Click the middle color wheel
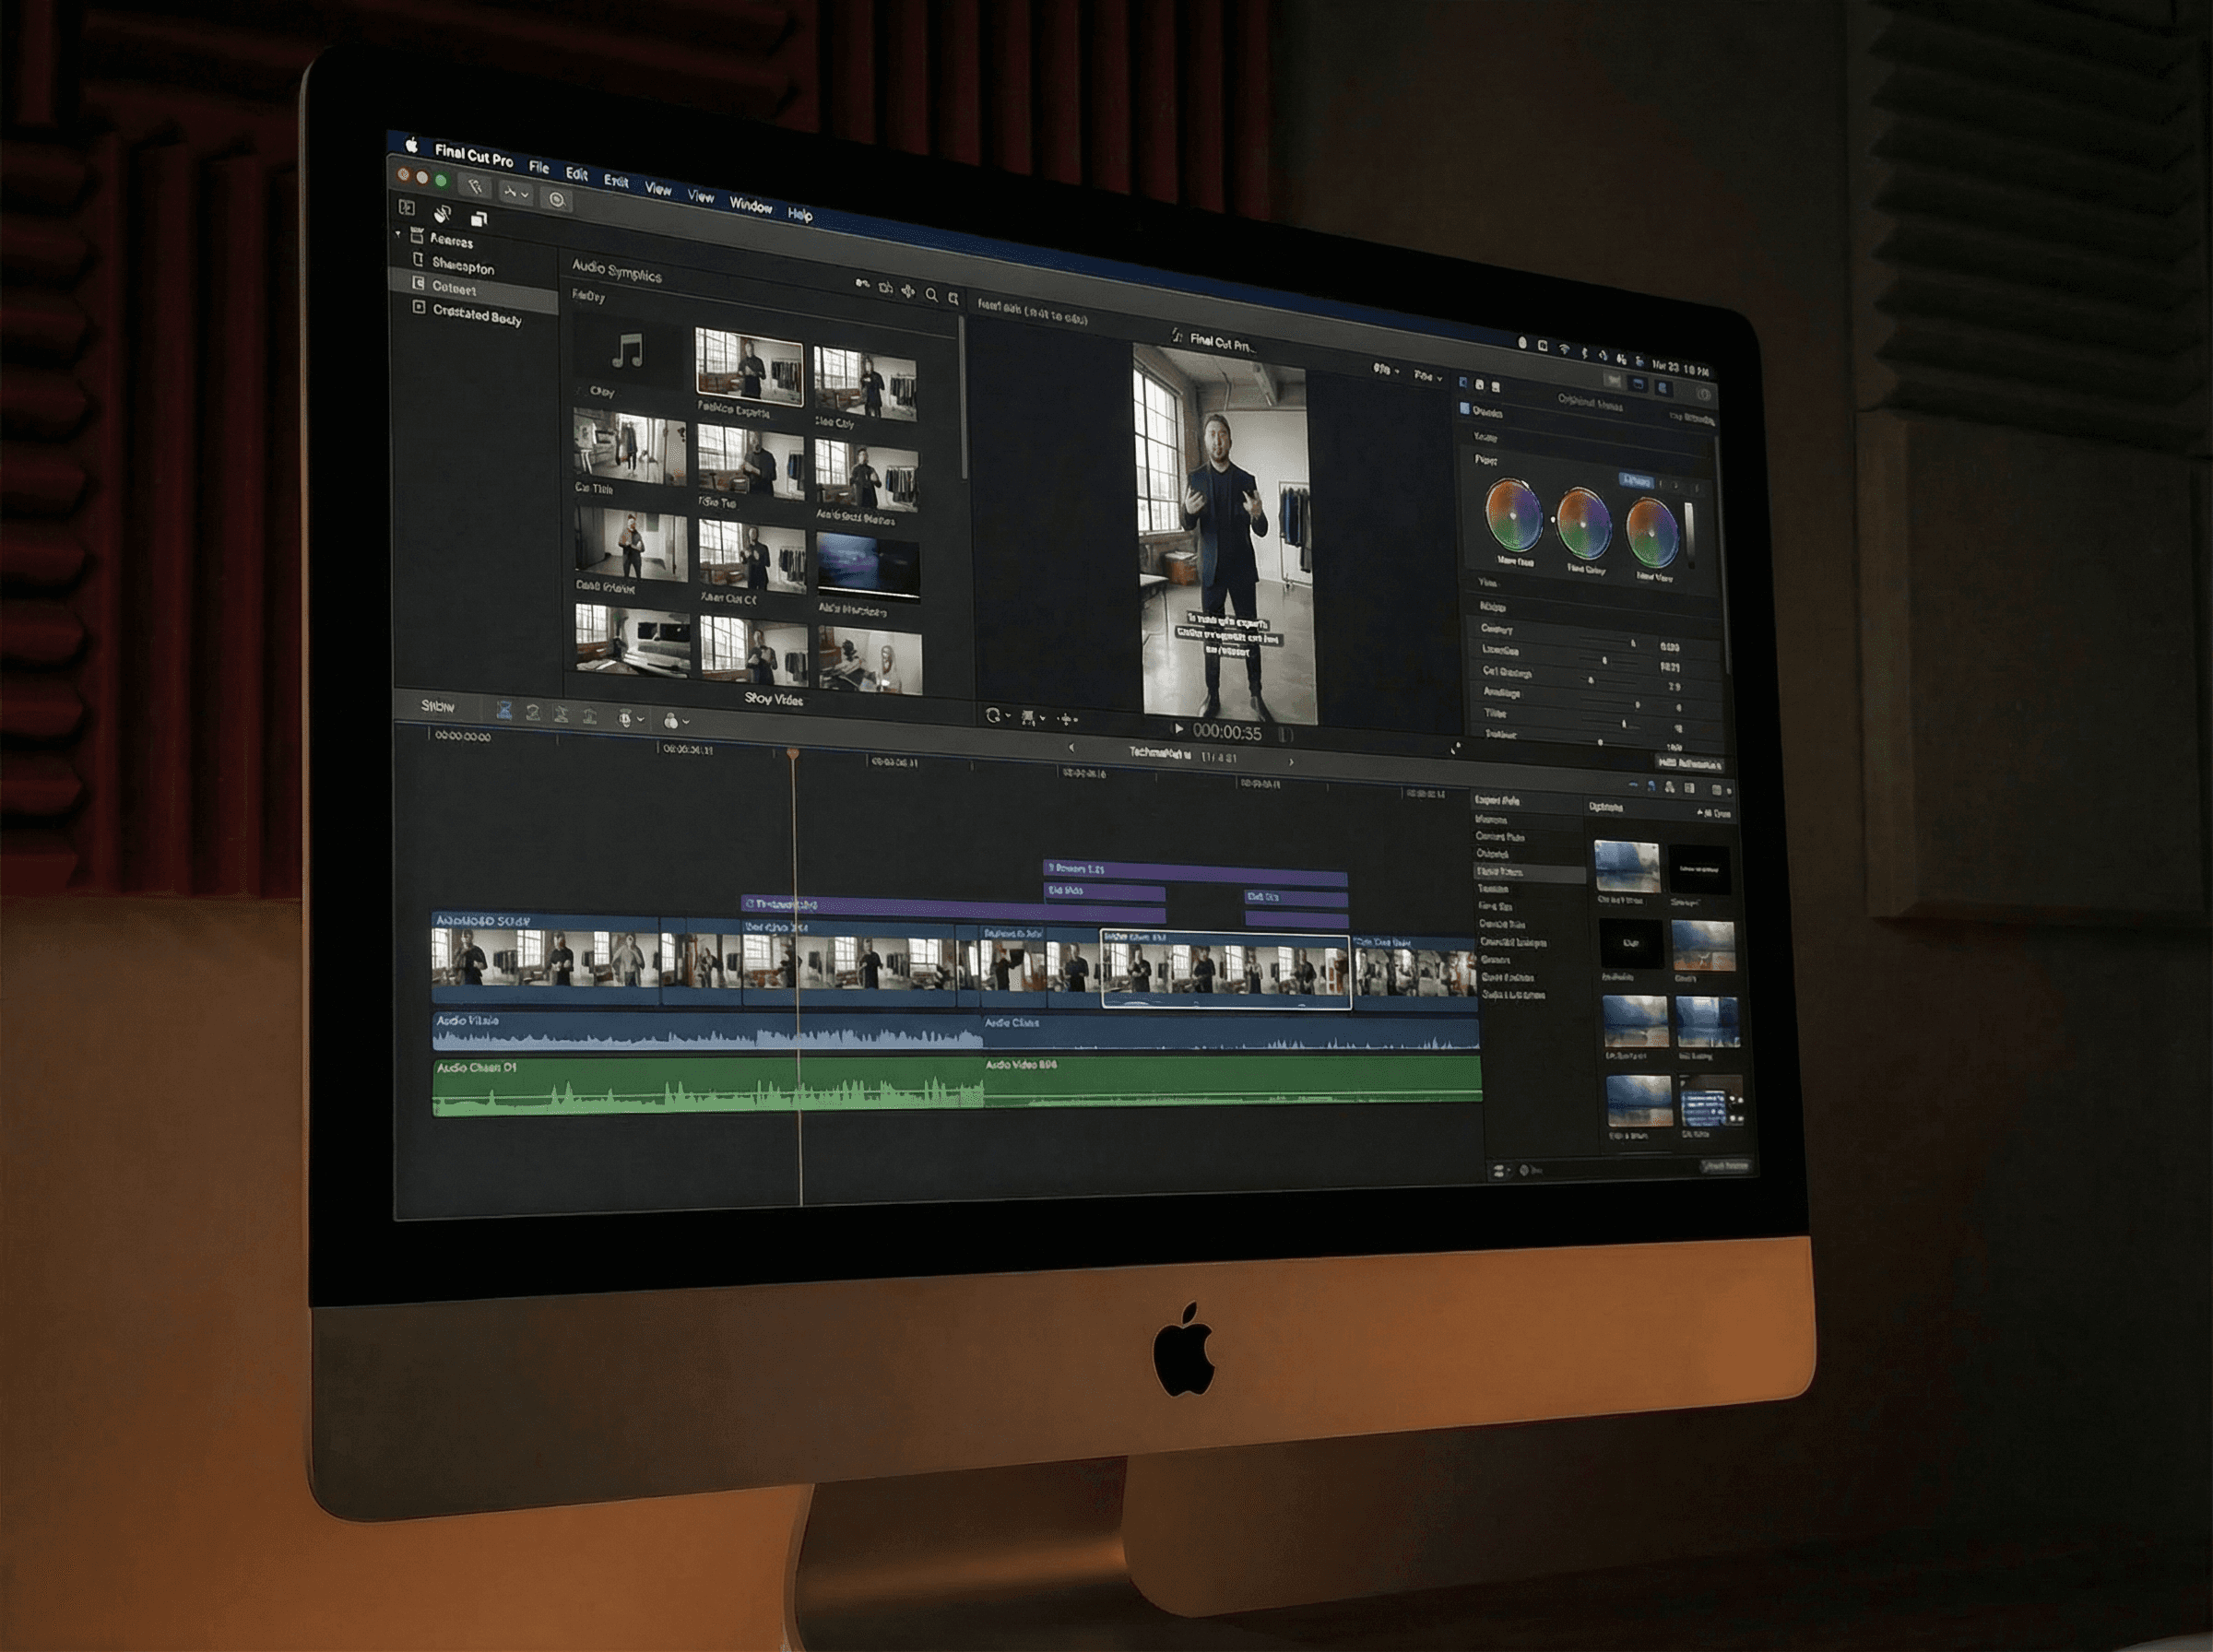Viewport: 2213px width, 1652px height. pyautogui.click(x=1583, y=523)
